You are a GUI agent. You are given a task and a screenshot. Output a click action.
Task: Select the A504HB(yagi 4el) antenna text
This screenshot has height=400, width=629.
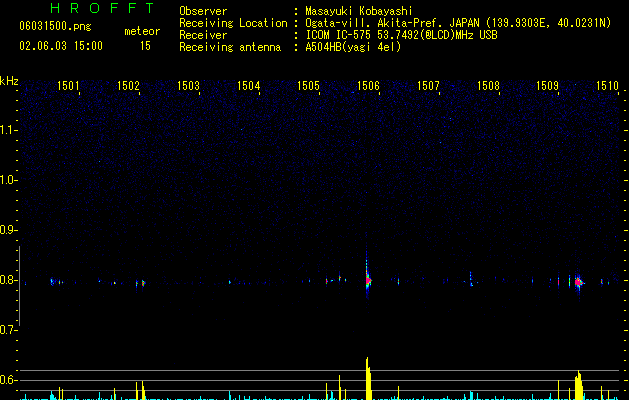tap(353, 47)
